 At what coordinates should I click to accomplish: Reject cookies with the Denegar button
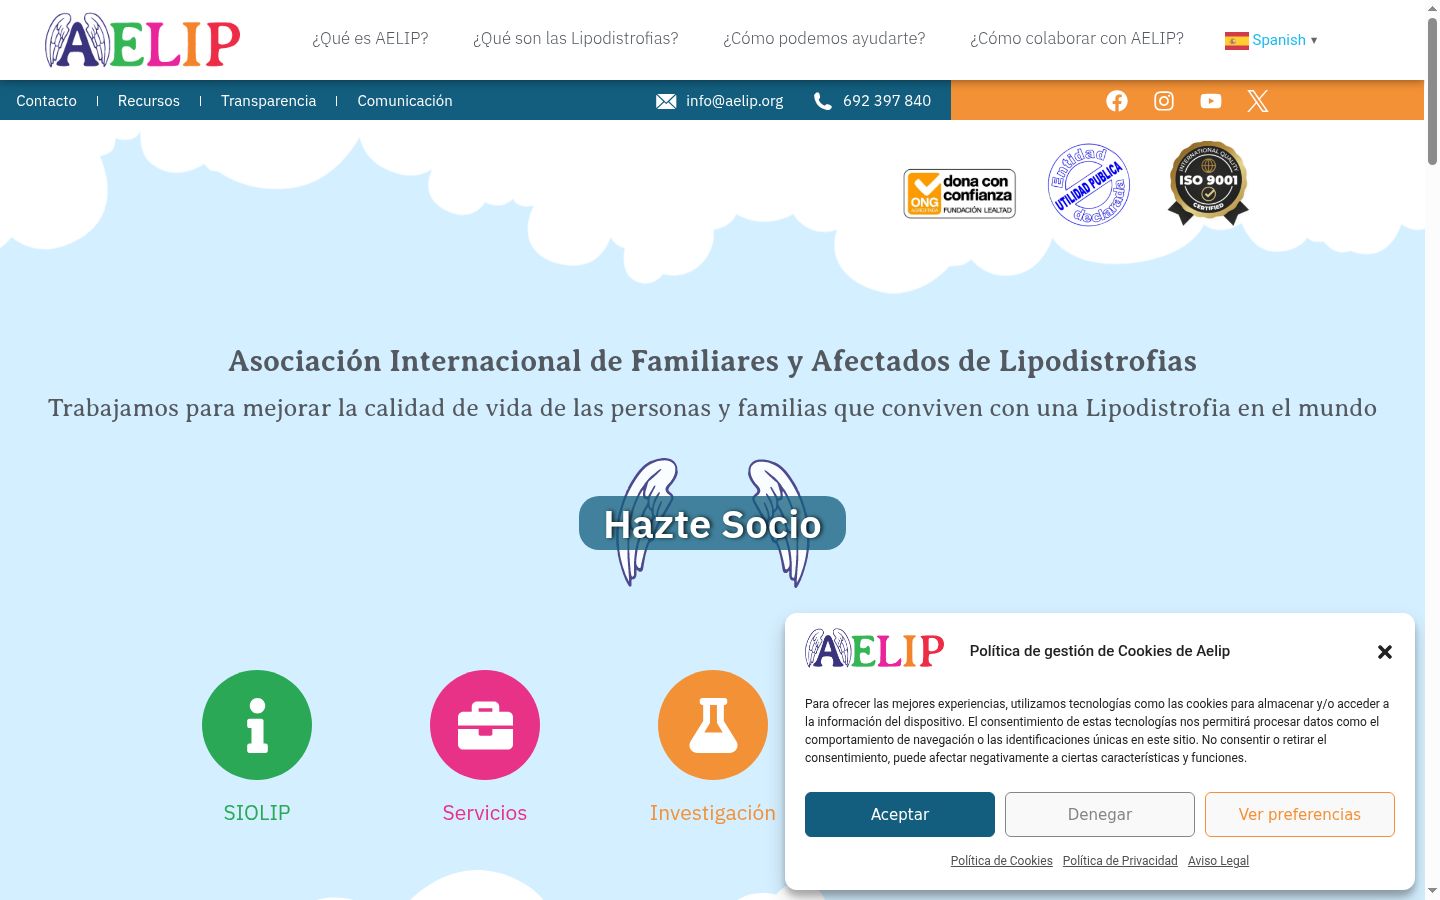coord(1100,814)
